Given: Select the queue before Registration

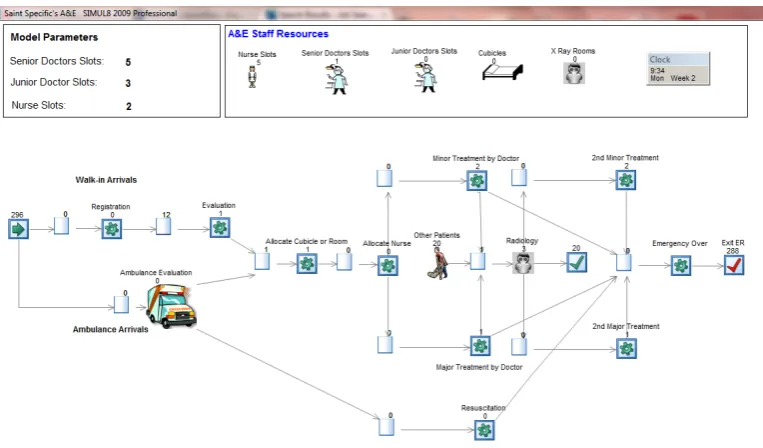Looking at the screenshot, I should [x=61, y=226].
